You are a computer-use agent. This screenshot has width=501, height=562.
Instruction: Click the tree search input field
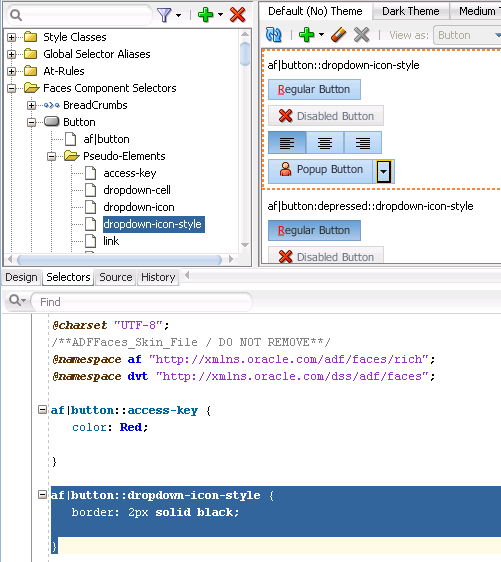point(80,15)
